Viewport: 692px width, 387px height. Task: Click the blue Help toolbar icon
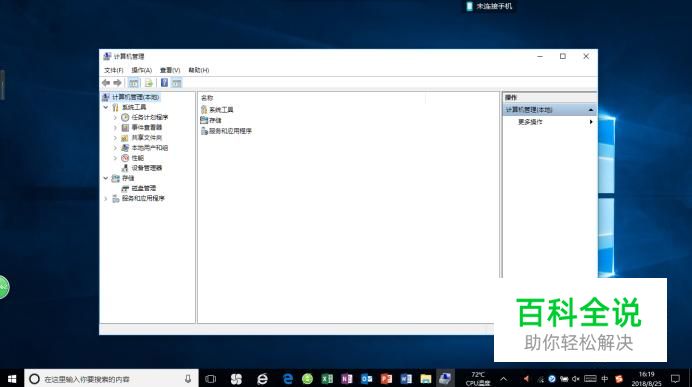tap(164, 83)
